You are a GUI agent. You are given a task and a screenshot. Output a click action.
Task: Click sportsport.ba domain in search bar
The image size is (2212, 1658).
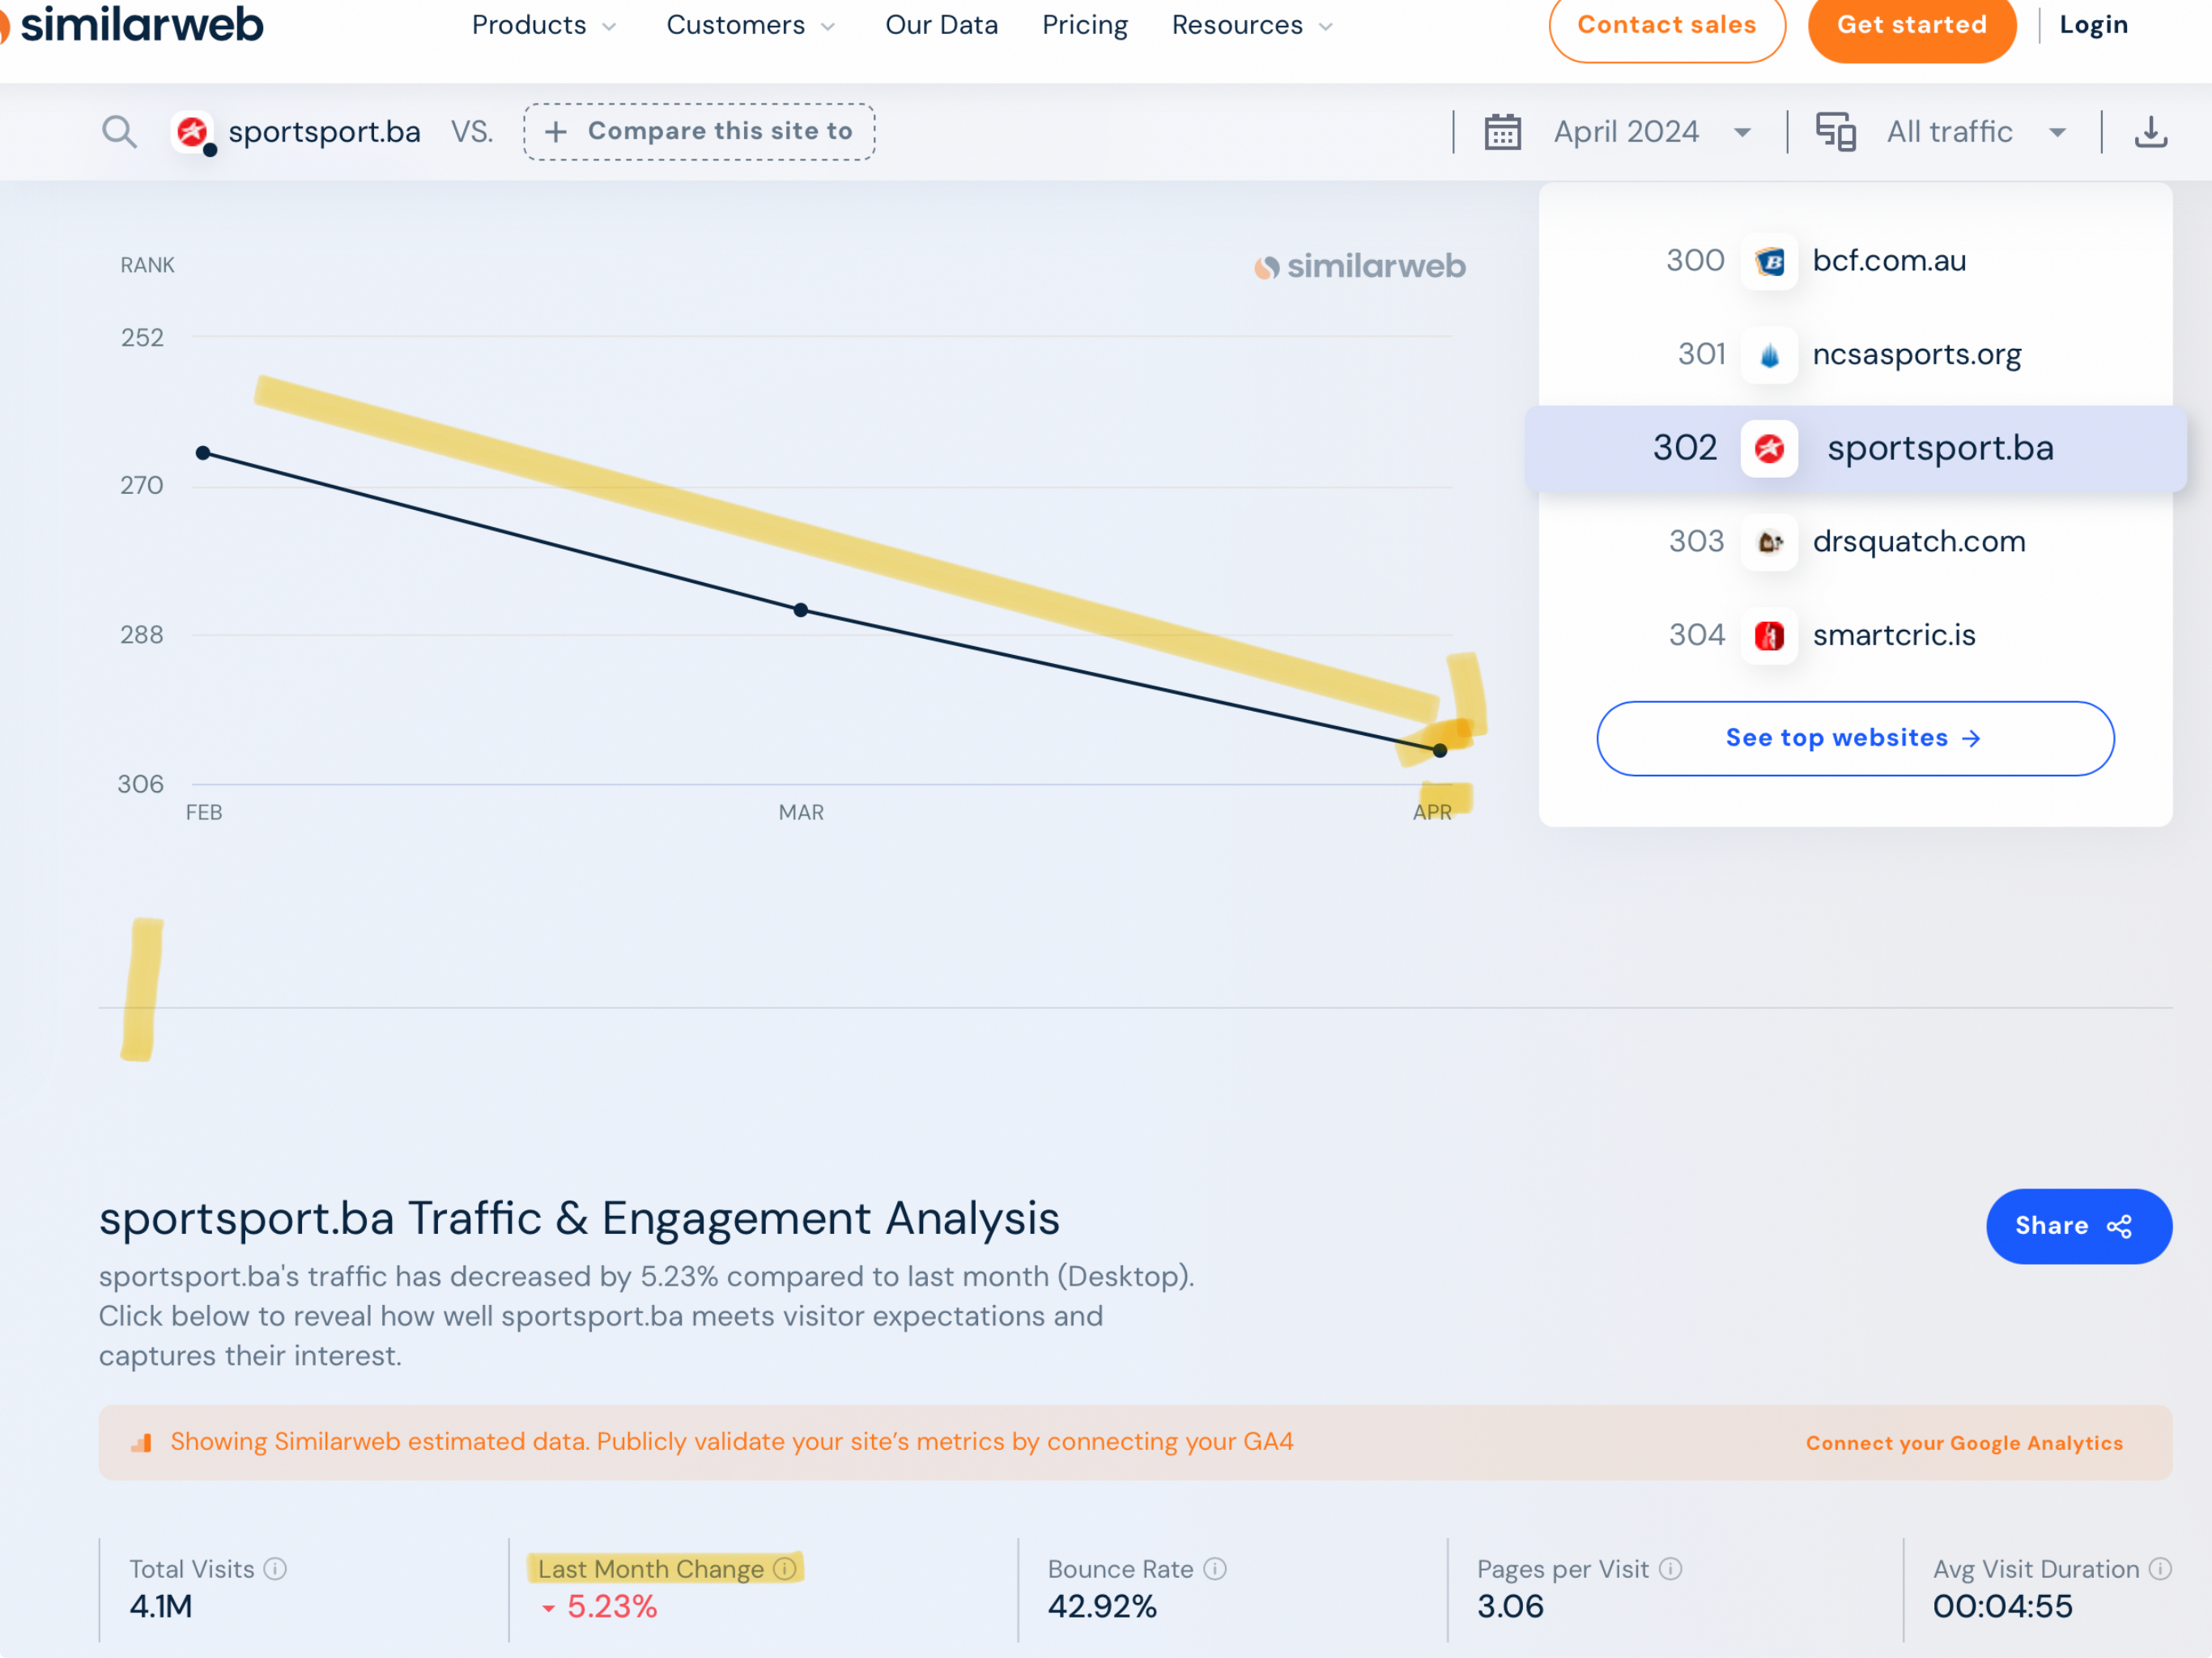tap(324, 131)
